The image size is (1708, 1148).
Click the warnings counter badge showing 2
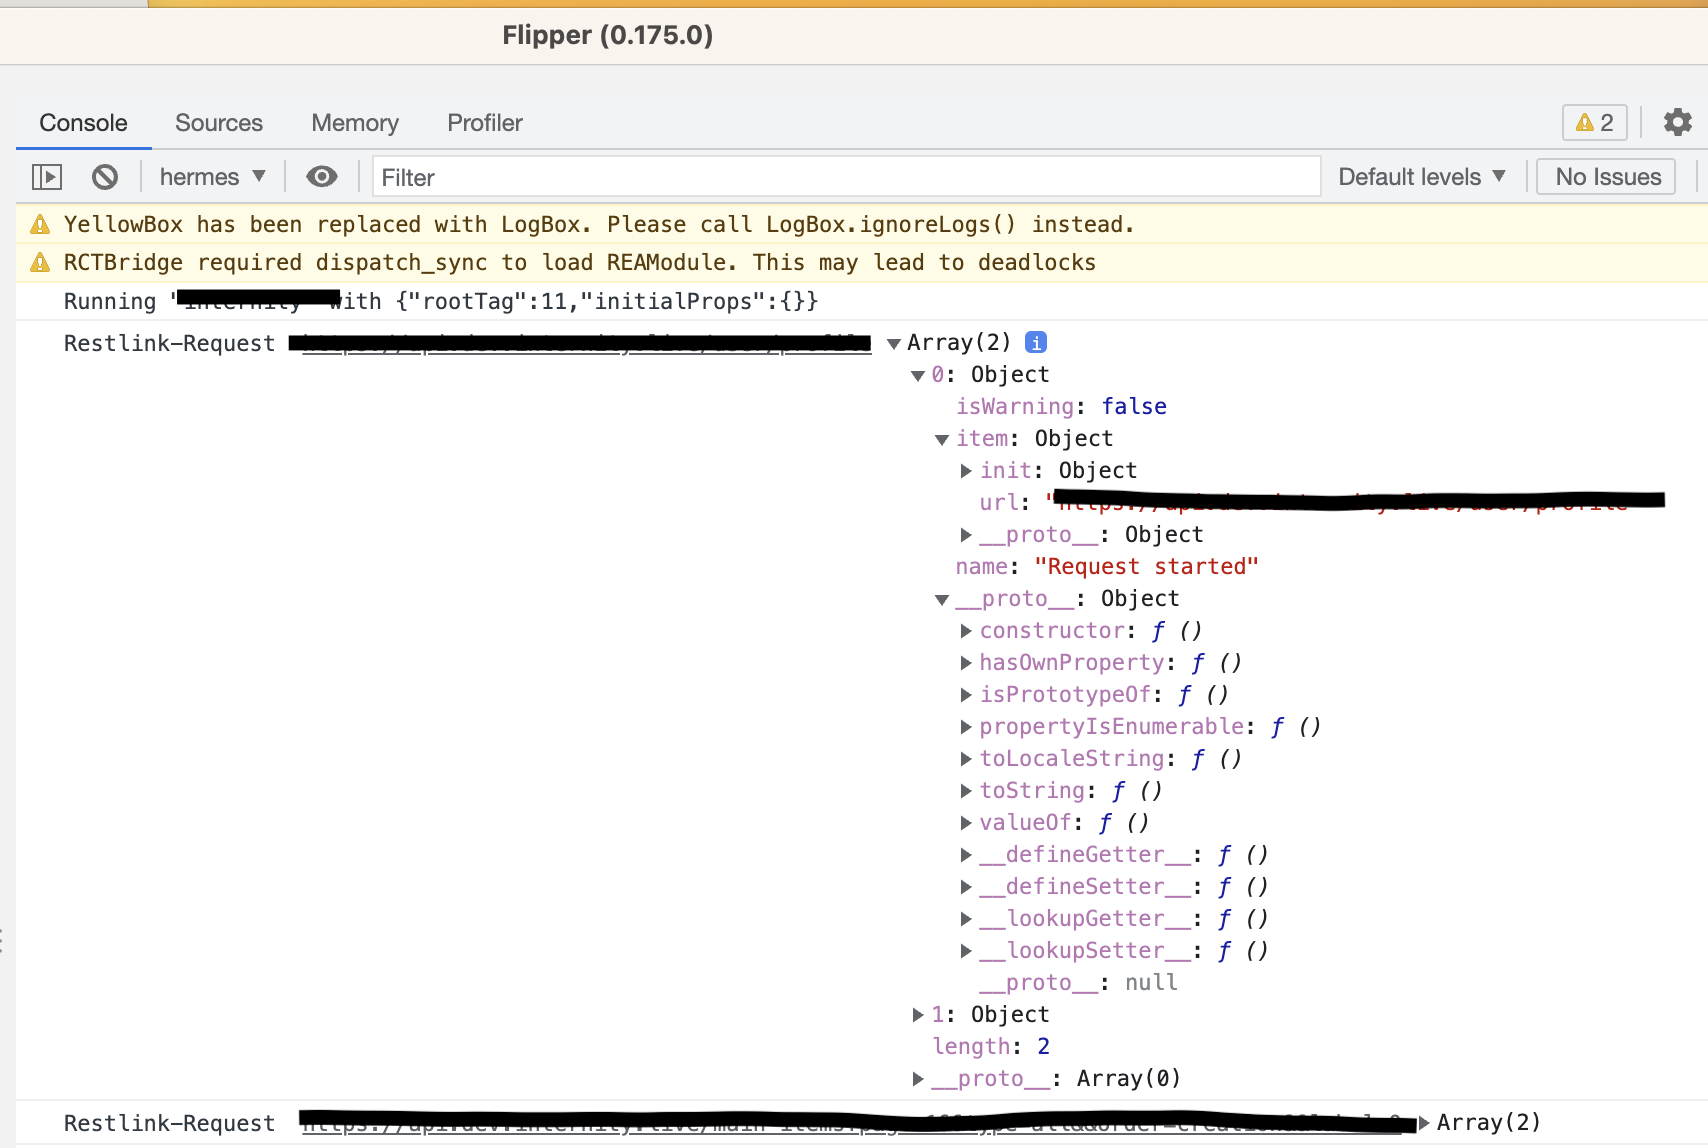coord(1594,122)
